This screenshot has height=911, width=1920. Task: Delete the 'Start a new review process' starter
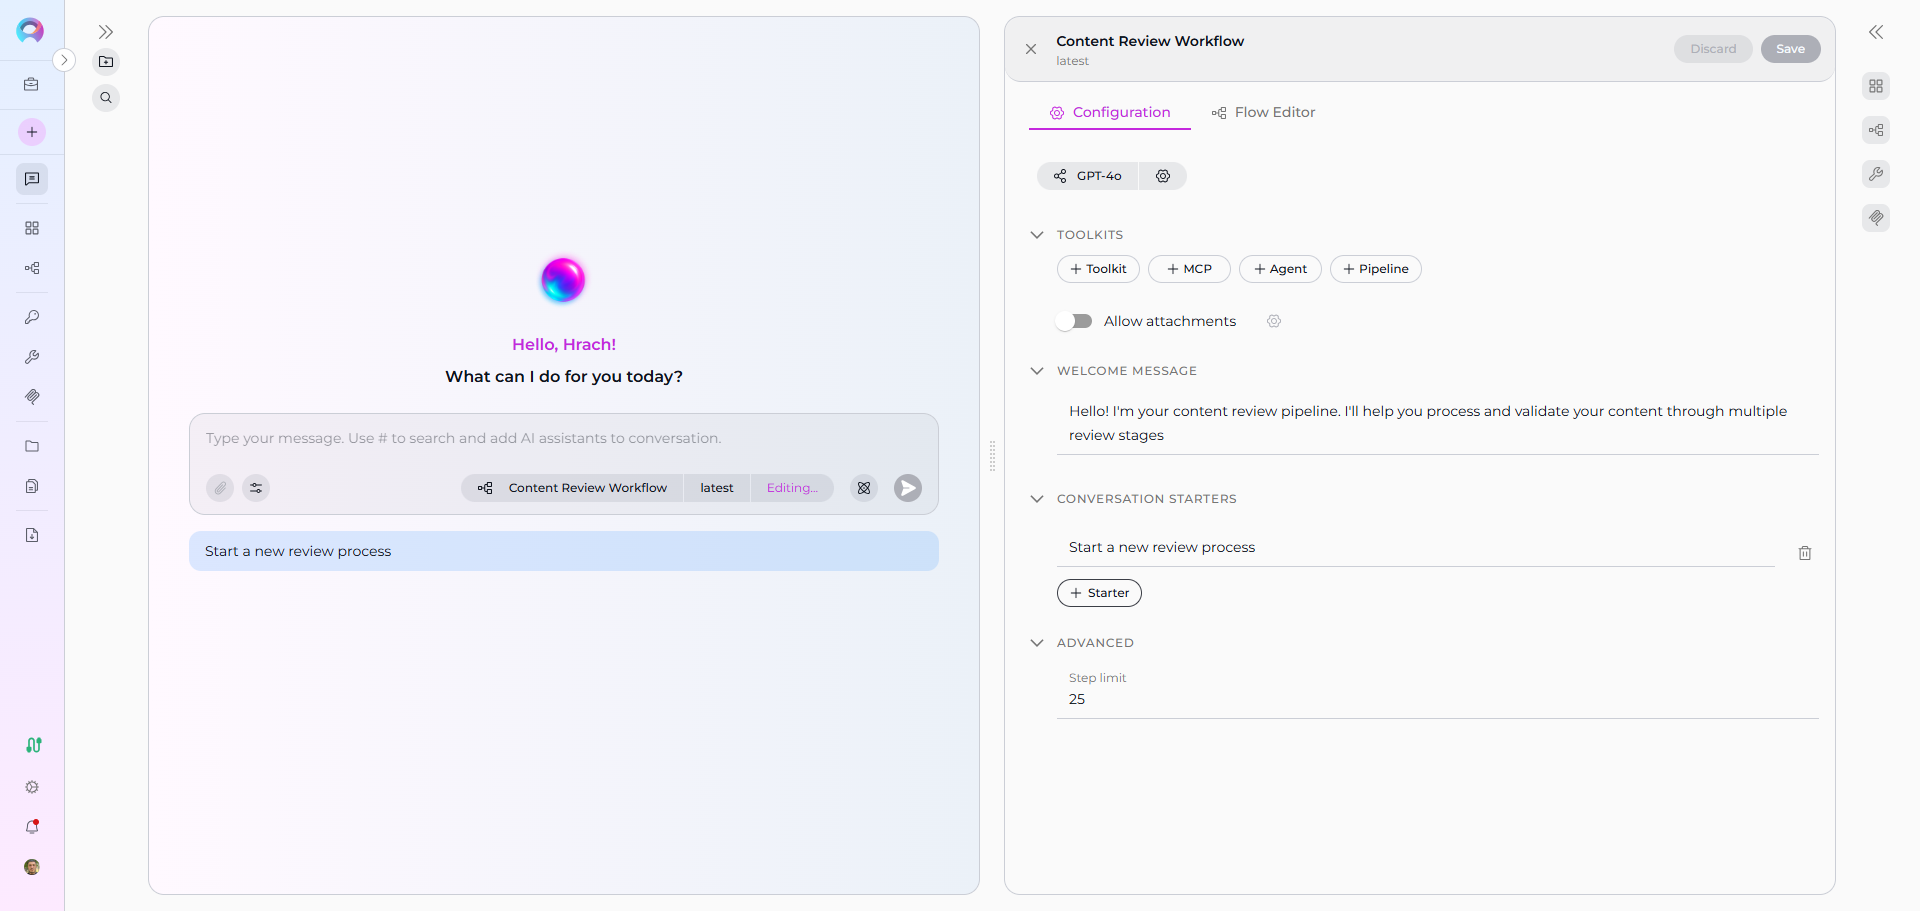click(x=1804, y=553)
